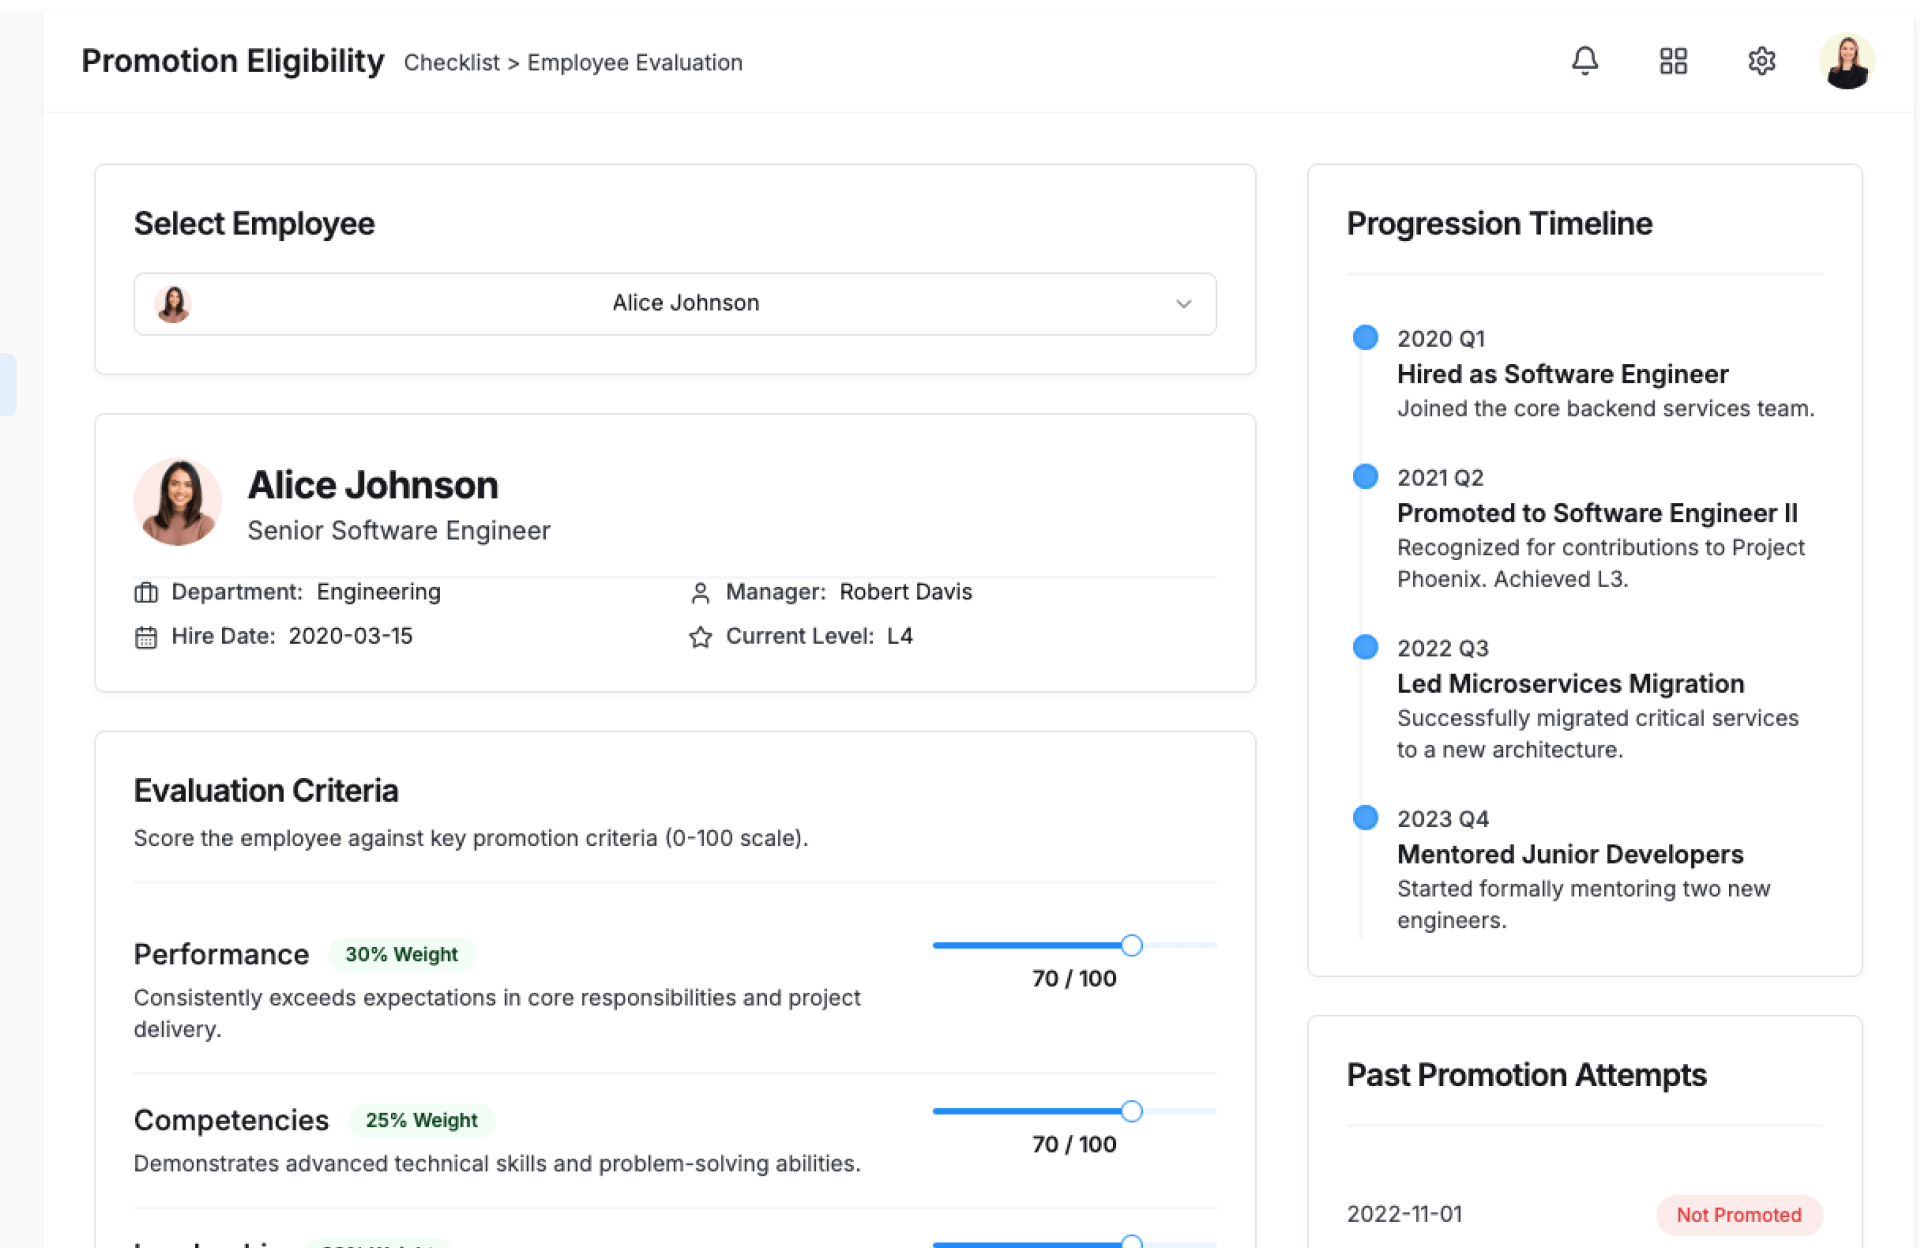Click the Employee Evaluation breadcrumb
Screen dimensions: 1920x1248
(634, 63)
